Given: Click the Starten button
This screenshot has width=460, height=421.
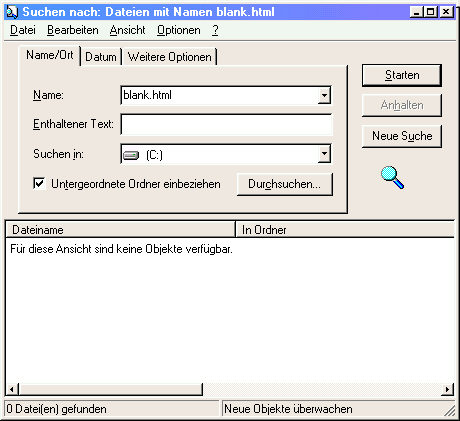Looking at the screenshot, I should click(402, 75).
